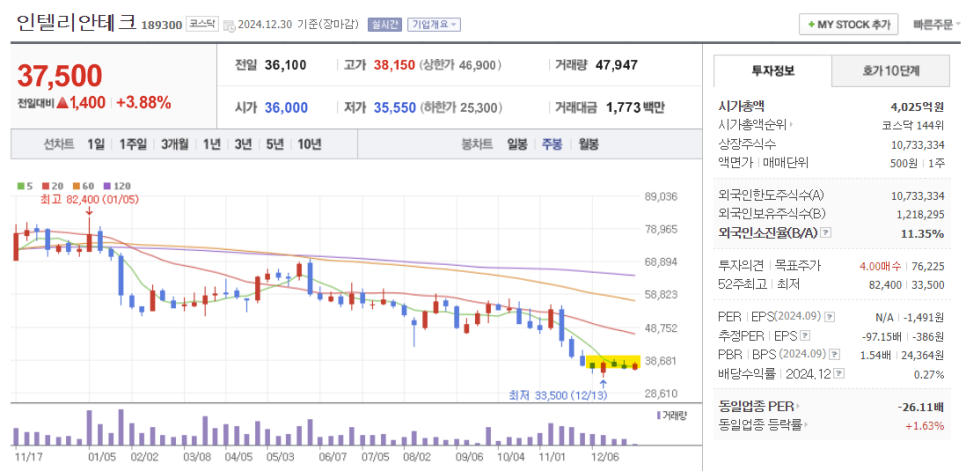
Task: Click the 최고 82,400 (01/05) chart marker
Action: point(89,199)
